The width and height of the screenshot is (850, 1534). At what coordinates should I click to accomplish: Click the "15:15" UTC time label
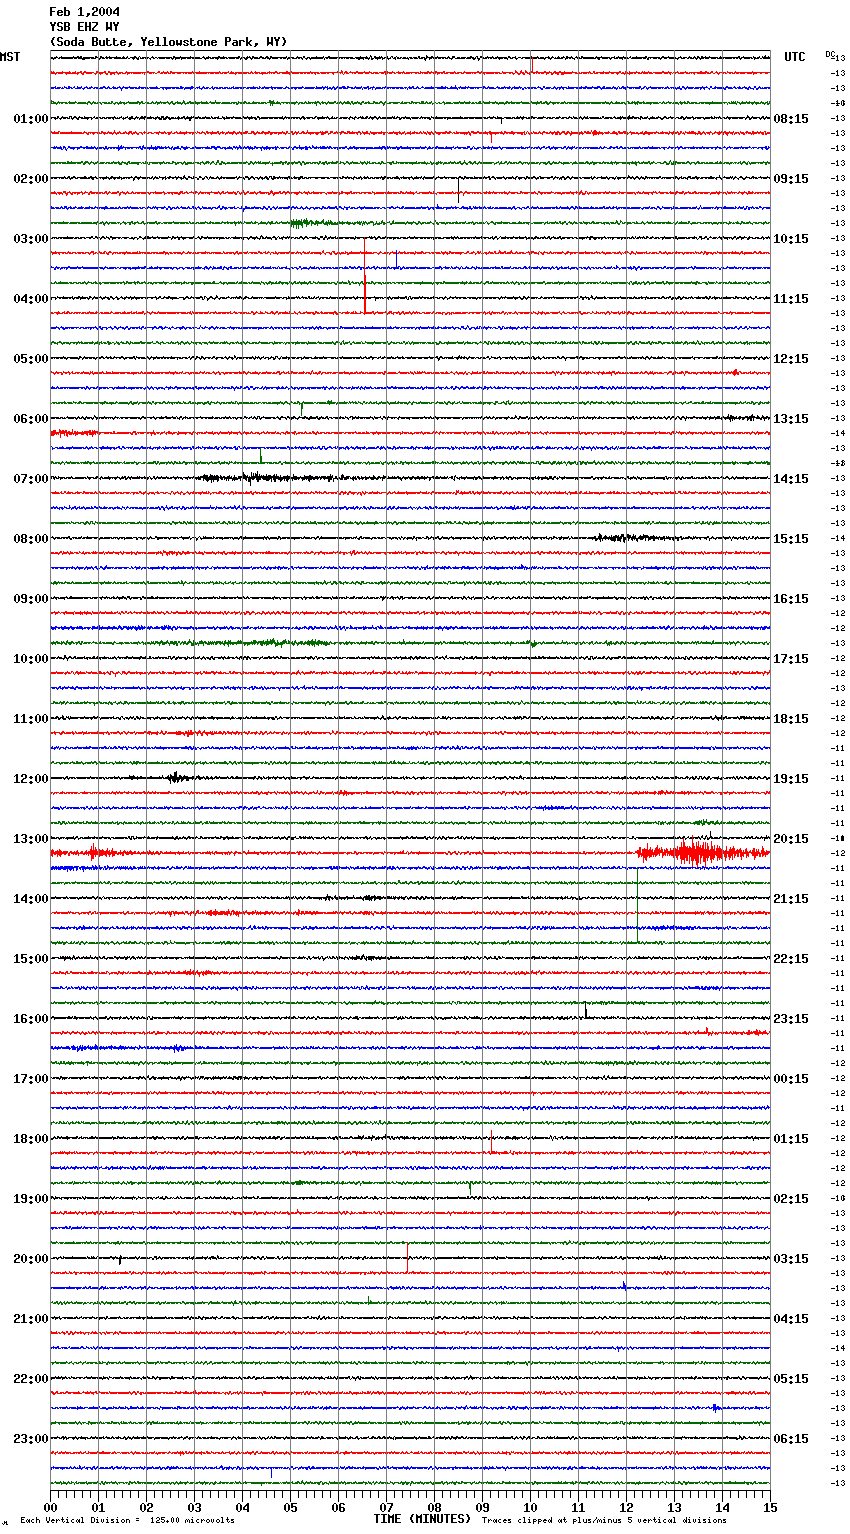[x=791, y=539]
